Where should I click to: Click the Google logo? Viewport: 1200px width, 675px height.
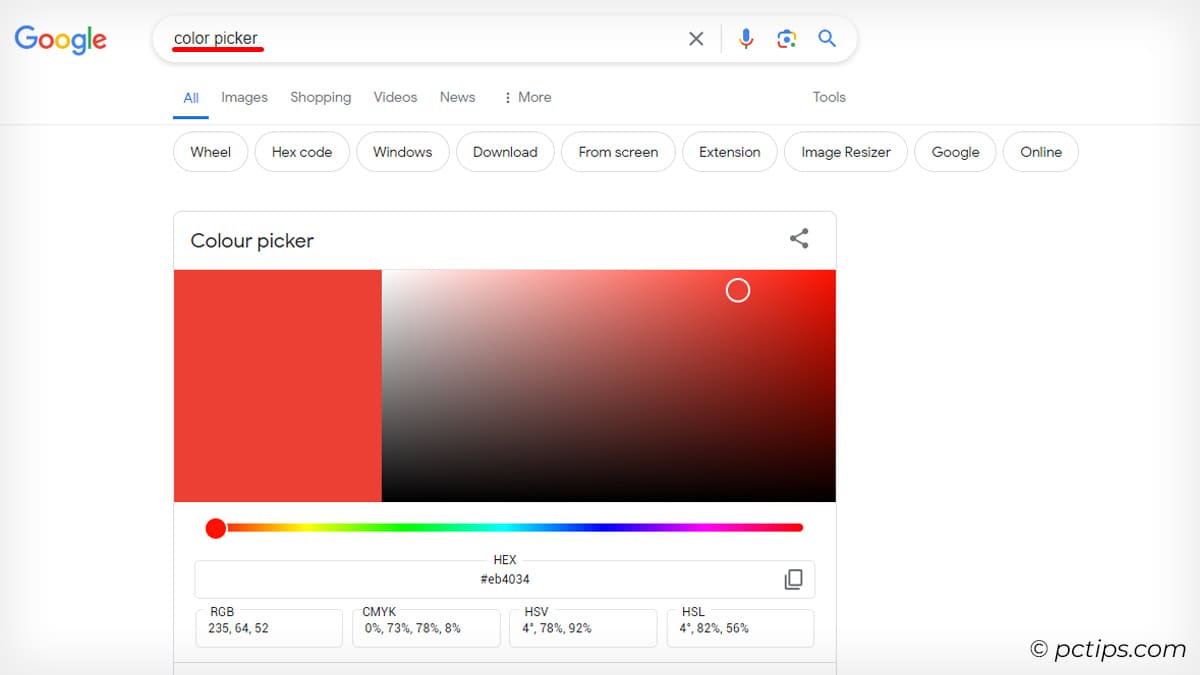coord(60,40)
